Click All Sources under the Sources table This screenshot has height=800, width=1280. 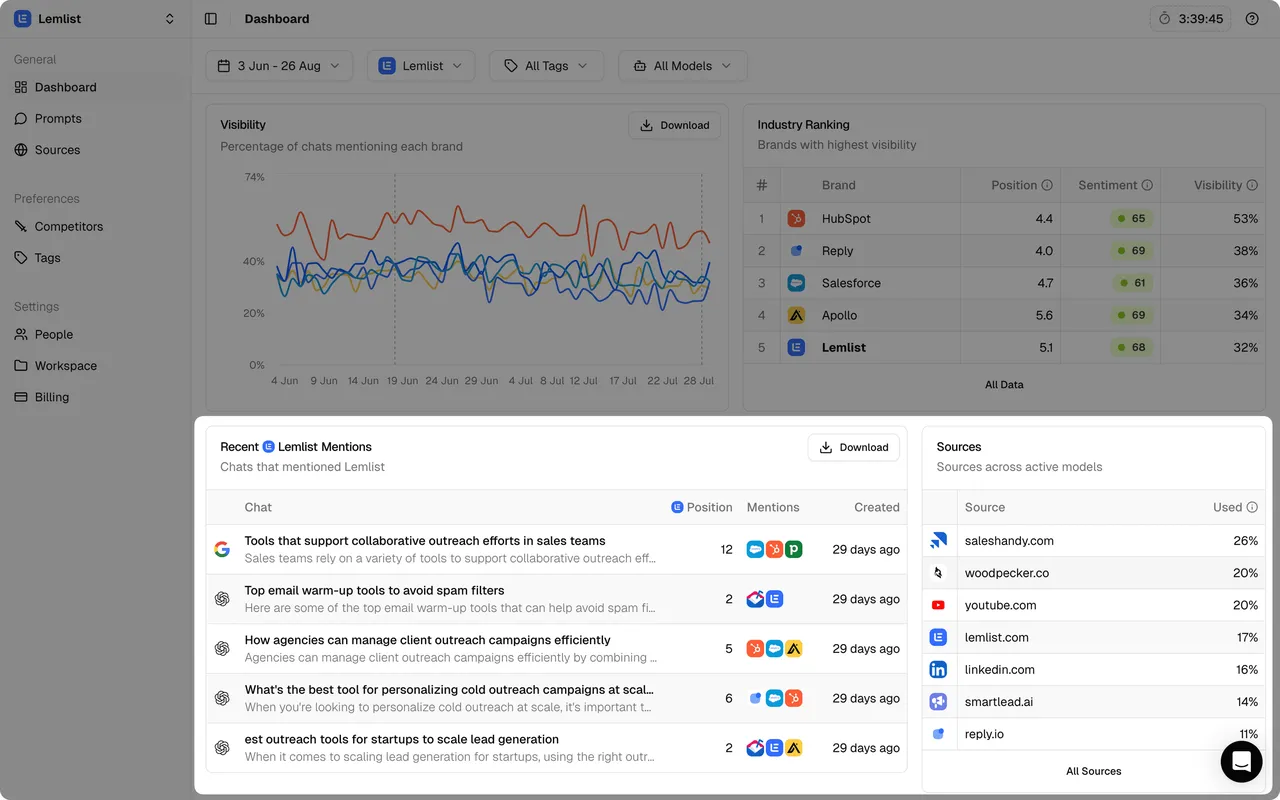pos(1093,771)
